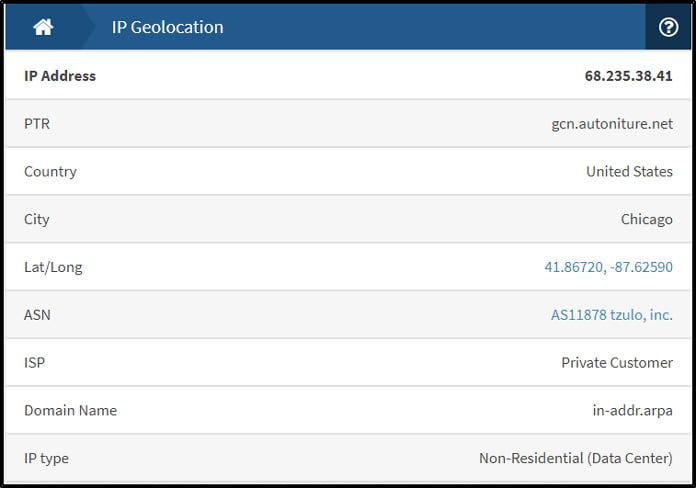Click the PTR value gcn.autoniture.net
696x488 pixels.
(612, 124)
